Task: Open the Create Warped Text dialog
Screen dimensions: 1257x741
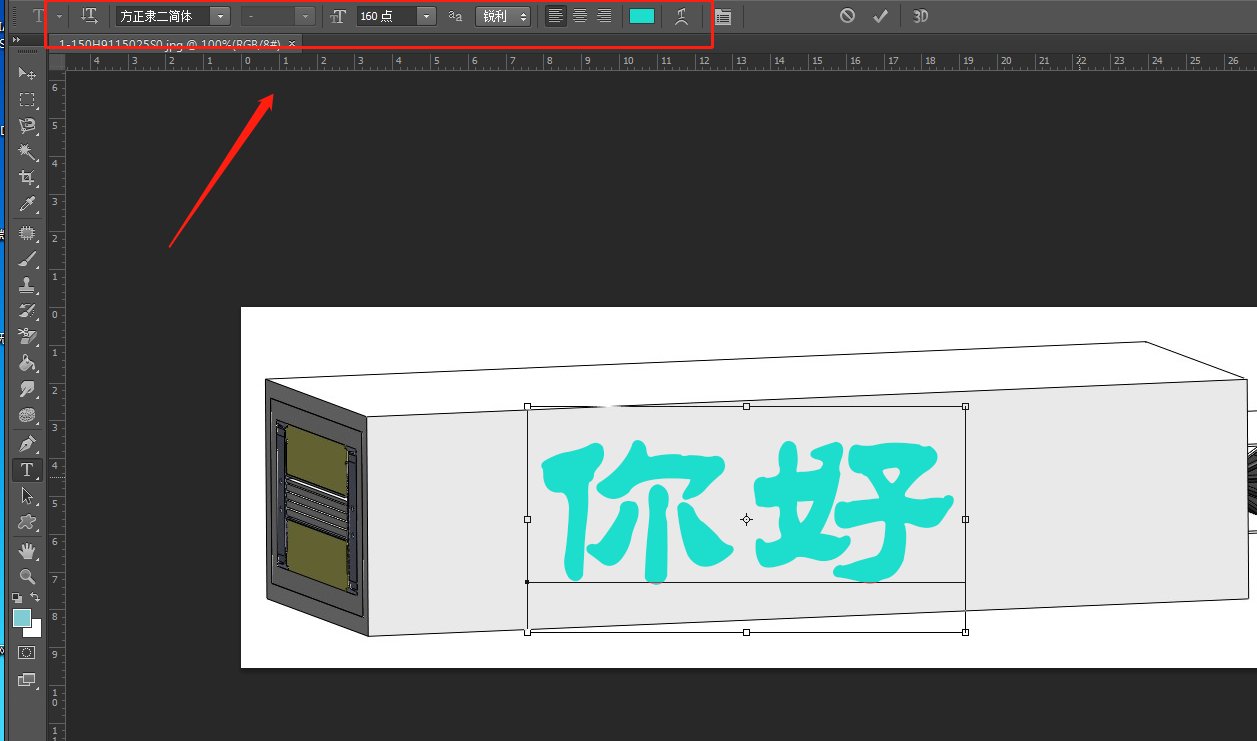Action: (681, 15)
